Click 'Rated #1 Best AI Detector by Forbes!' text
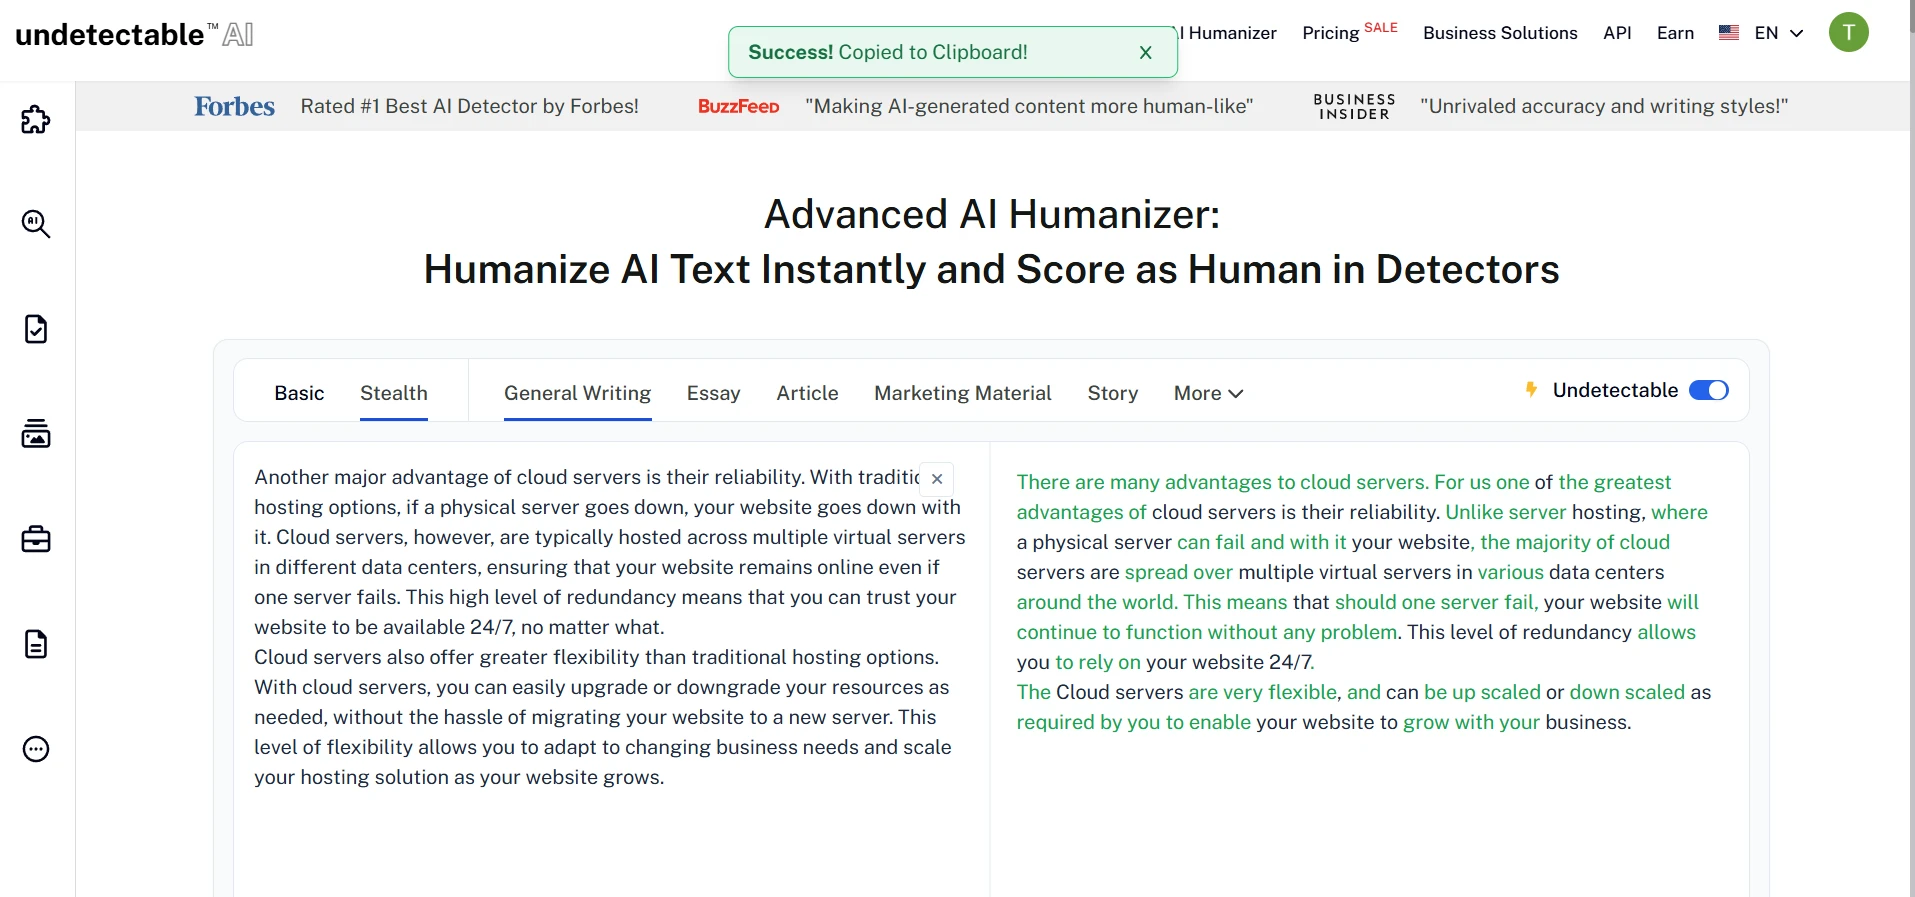The image size is (1915, 897). tap(469, 106)
